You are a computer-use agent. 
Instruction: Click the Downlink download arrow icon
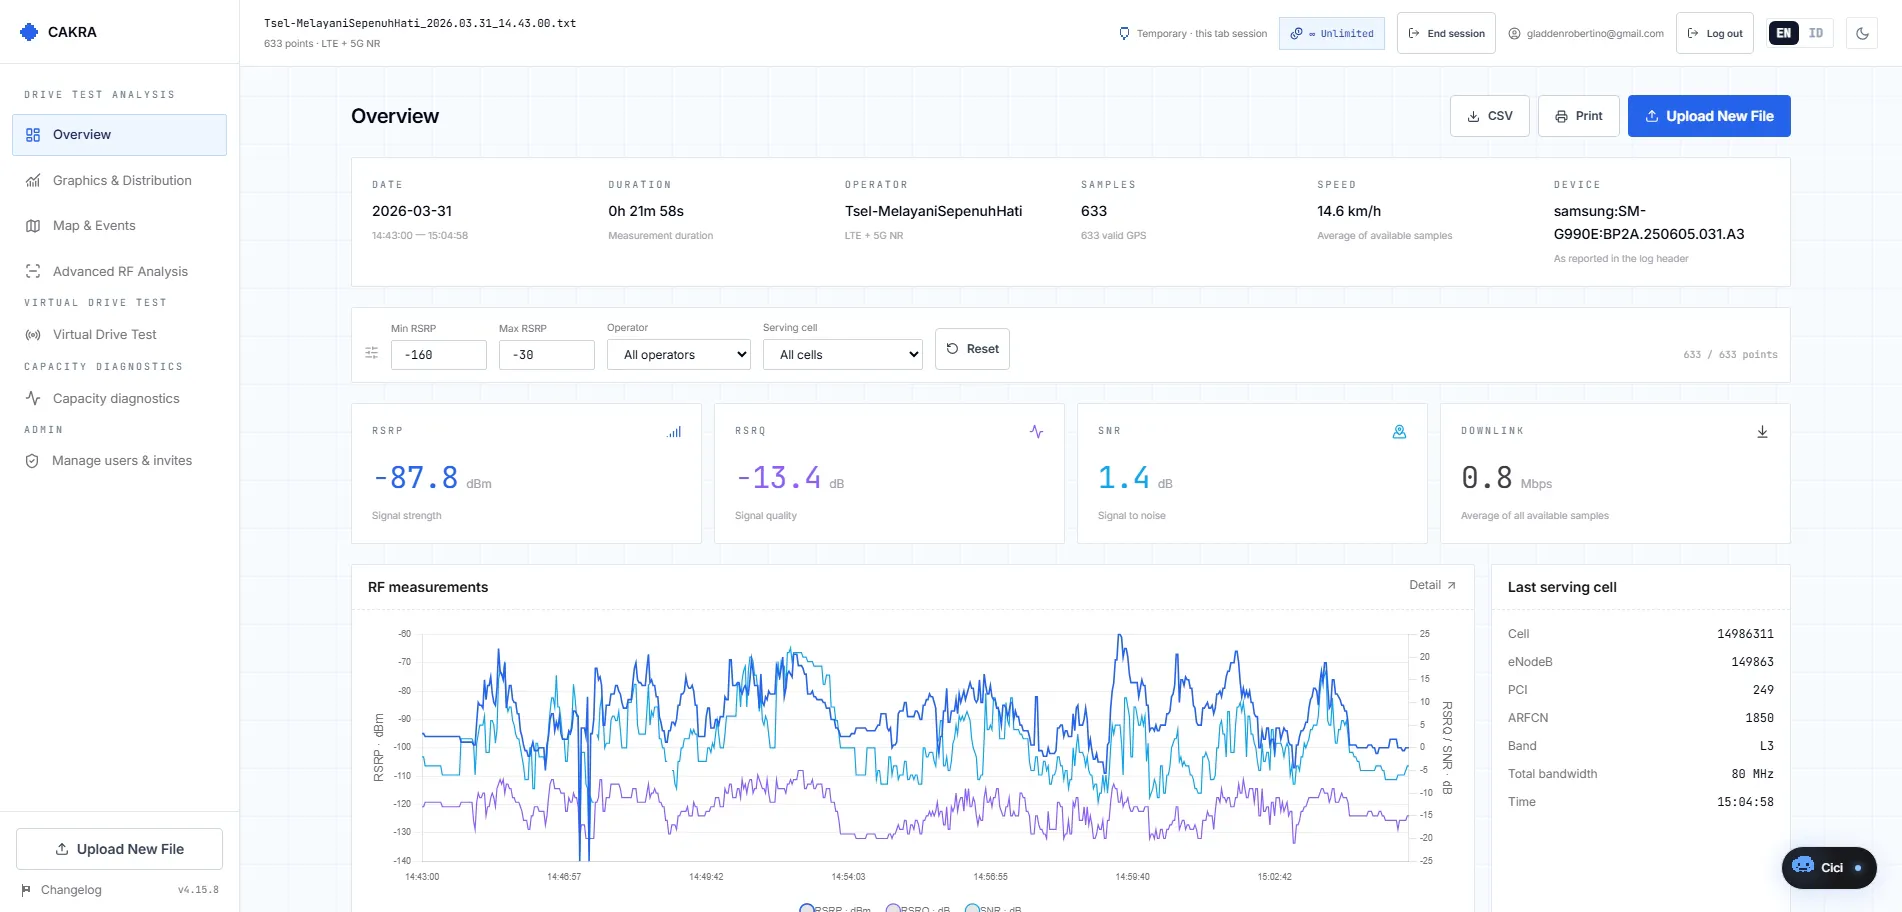click(x=1763, y=432)
